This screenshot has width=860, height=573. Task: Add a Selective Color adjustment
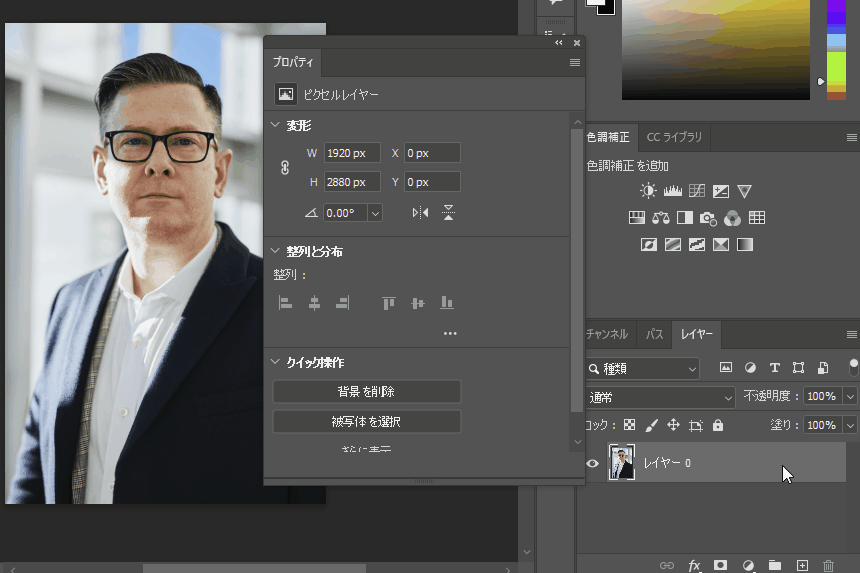tap(721, 244)
